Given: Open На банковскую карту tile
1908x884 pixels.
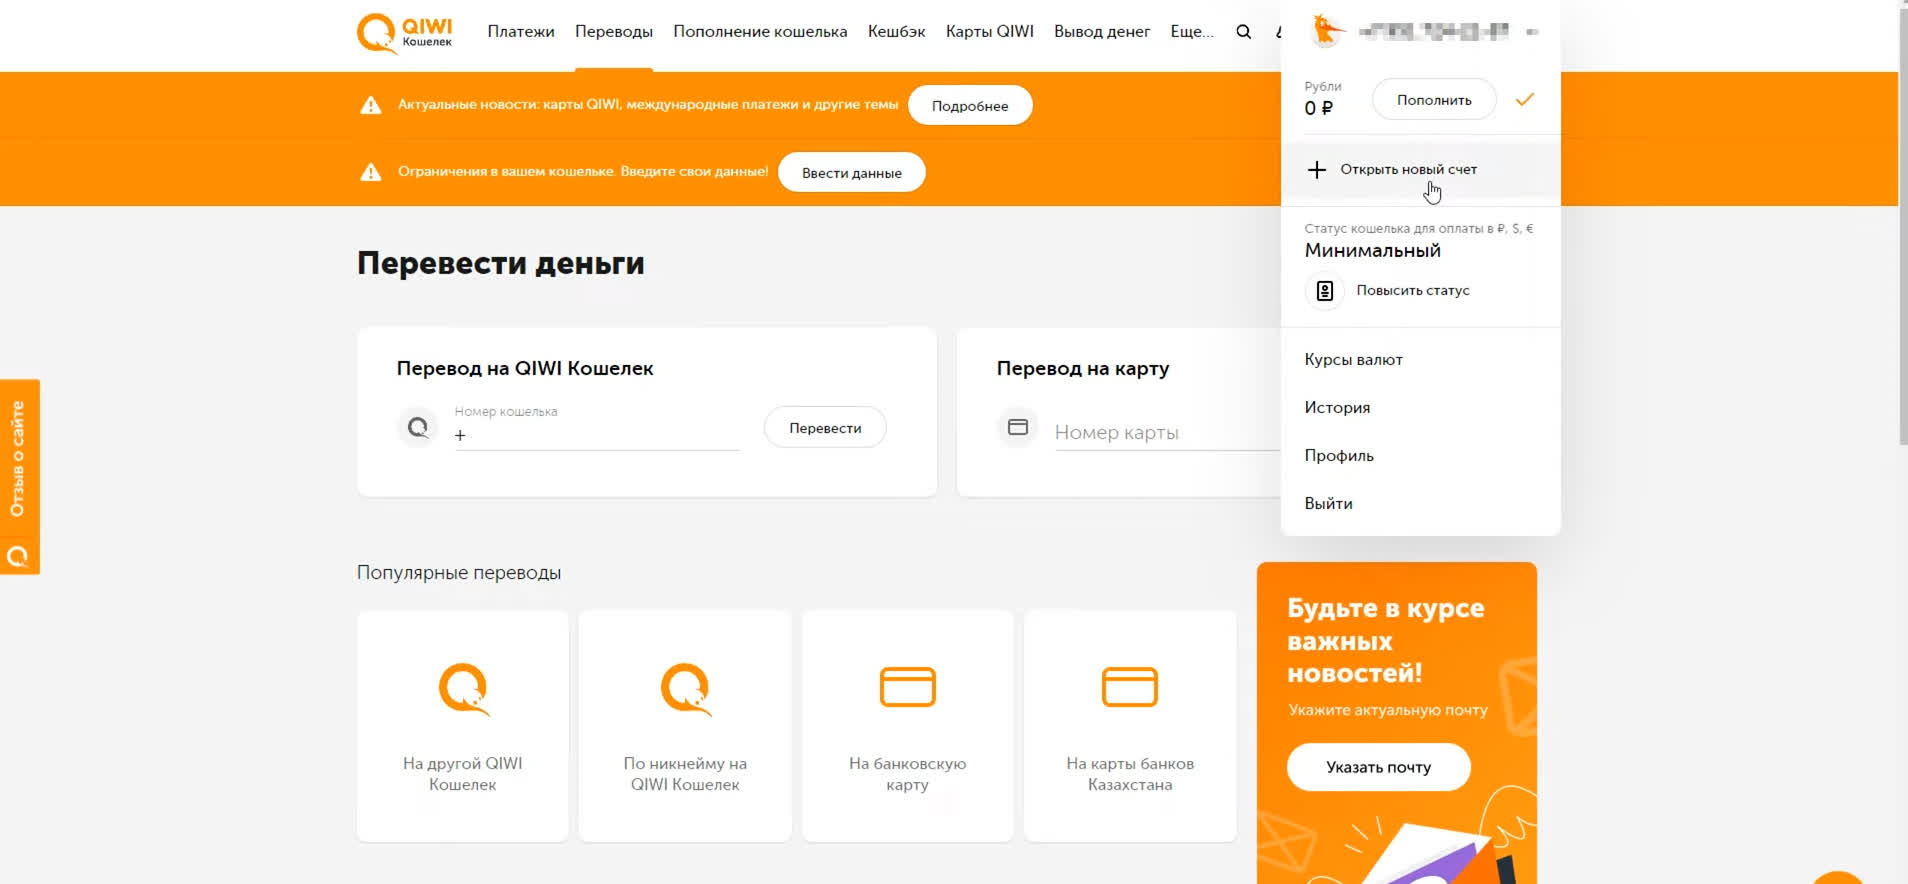Looking at the screenshot, I should point(908,726).
